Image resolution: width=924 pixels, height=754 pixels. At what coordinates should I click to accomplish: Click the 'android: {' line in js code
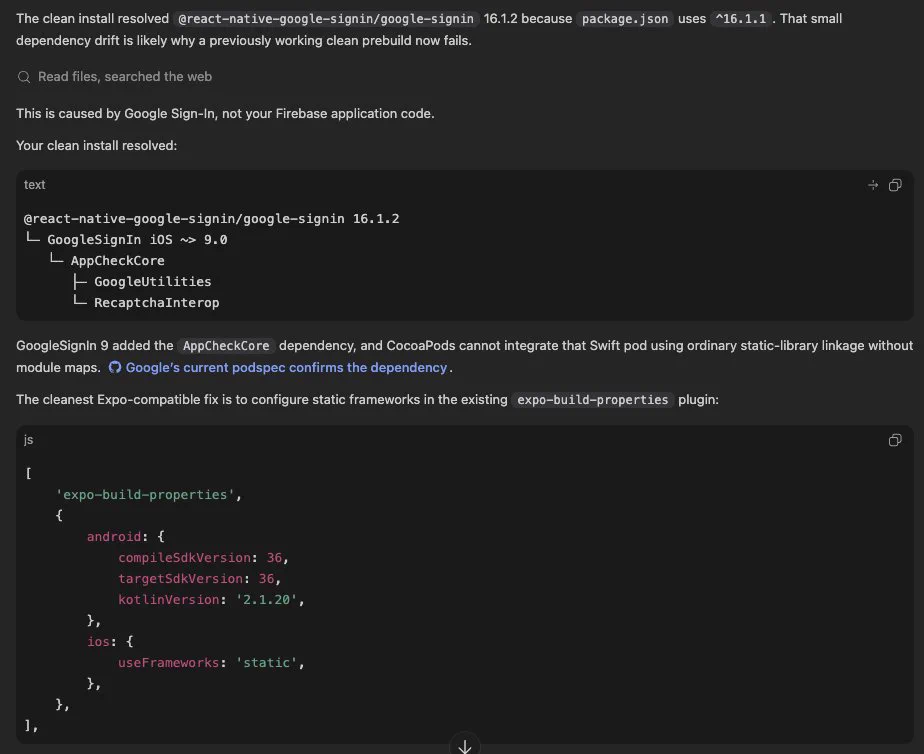pyautogui.click(x=126, y=537)
